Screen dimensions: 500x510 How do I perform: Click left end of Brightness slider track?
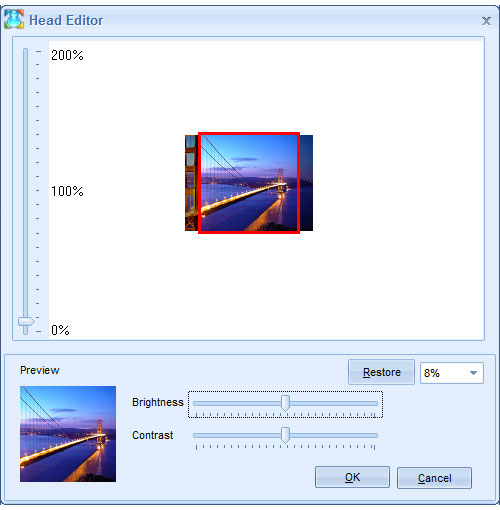197,403
